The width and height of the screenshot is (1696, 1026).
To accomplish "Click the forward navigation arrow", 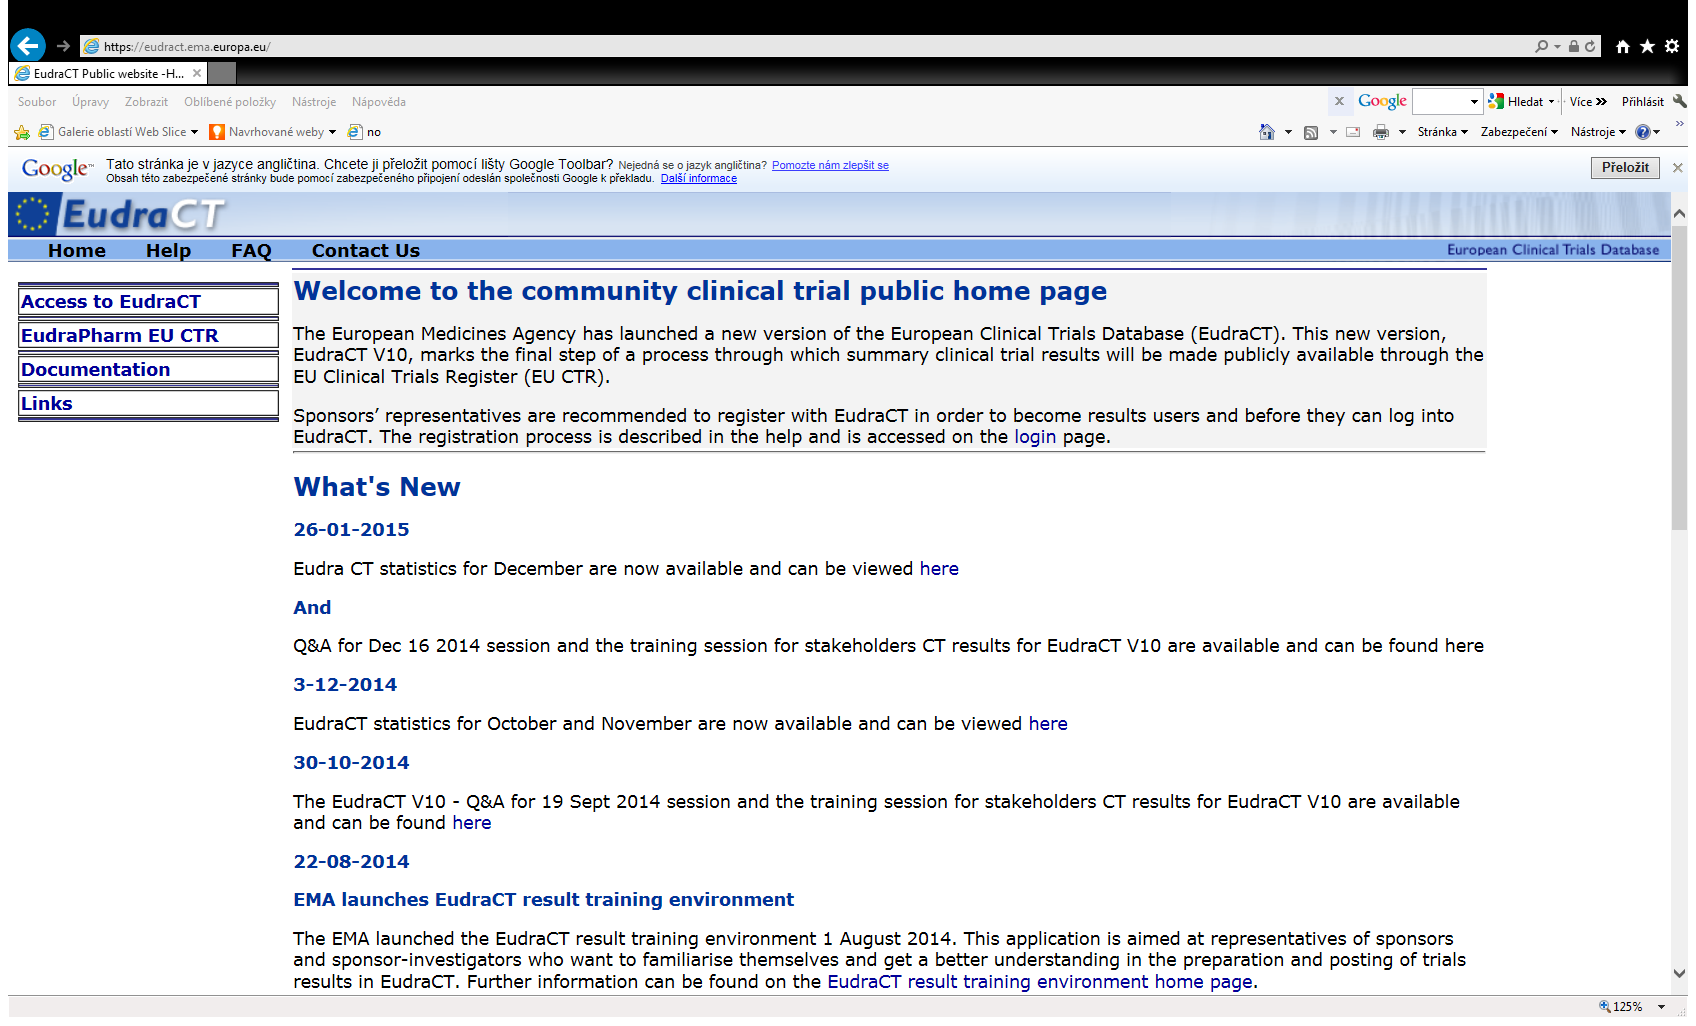I will (64, 46).
